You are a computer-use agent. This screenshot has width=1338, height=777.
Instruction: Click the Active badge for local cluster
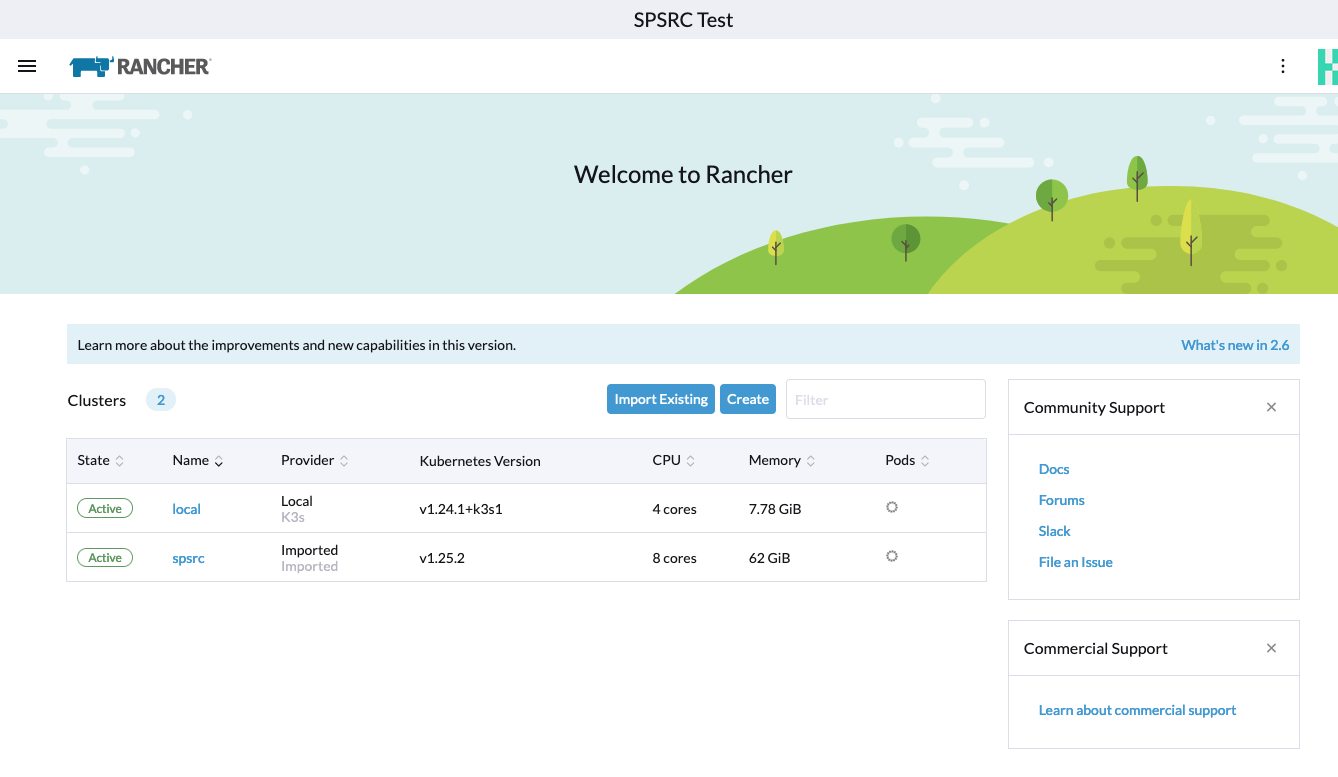(105, 508)
